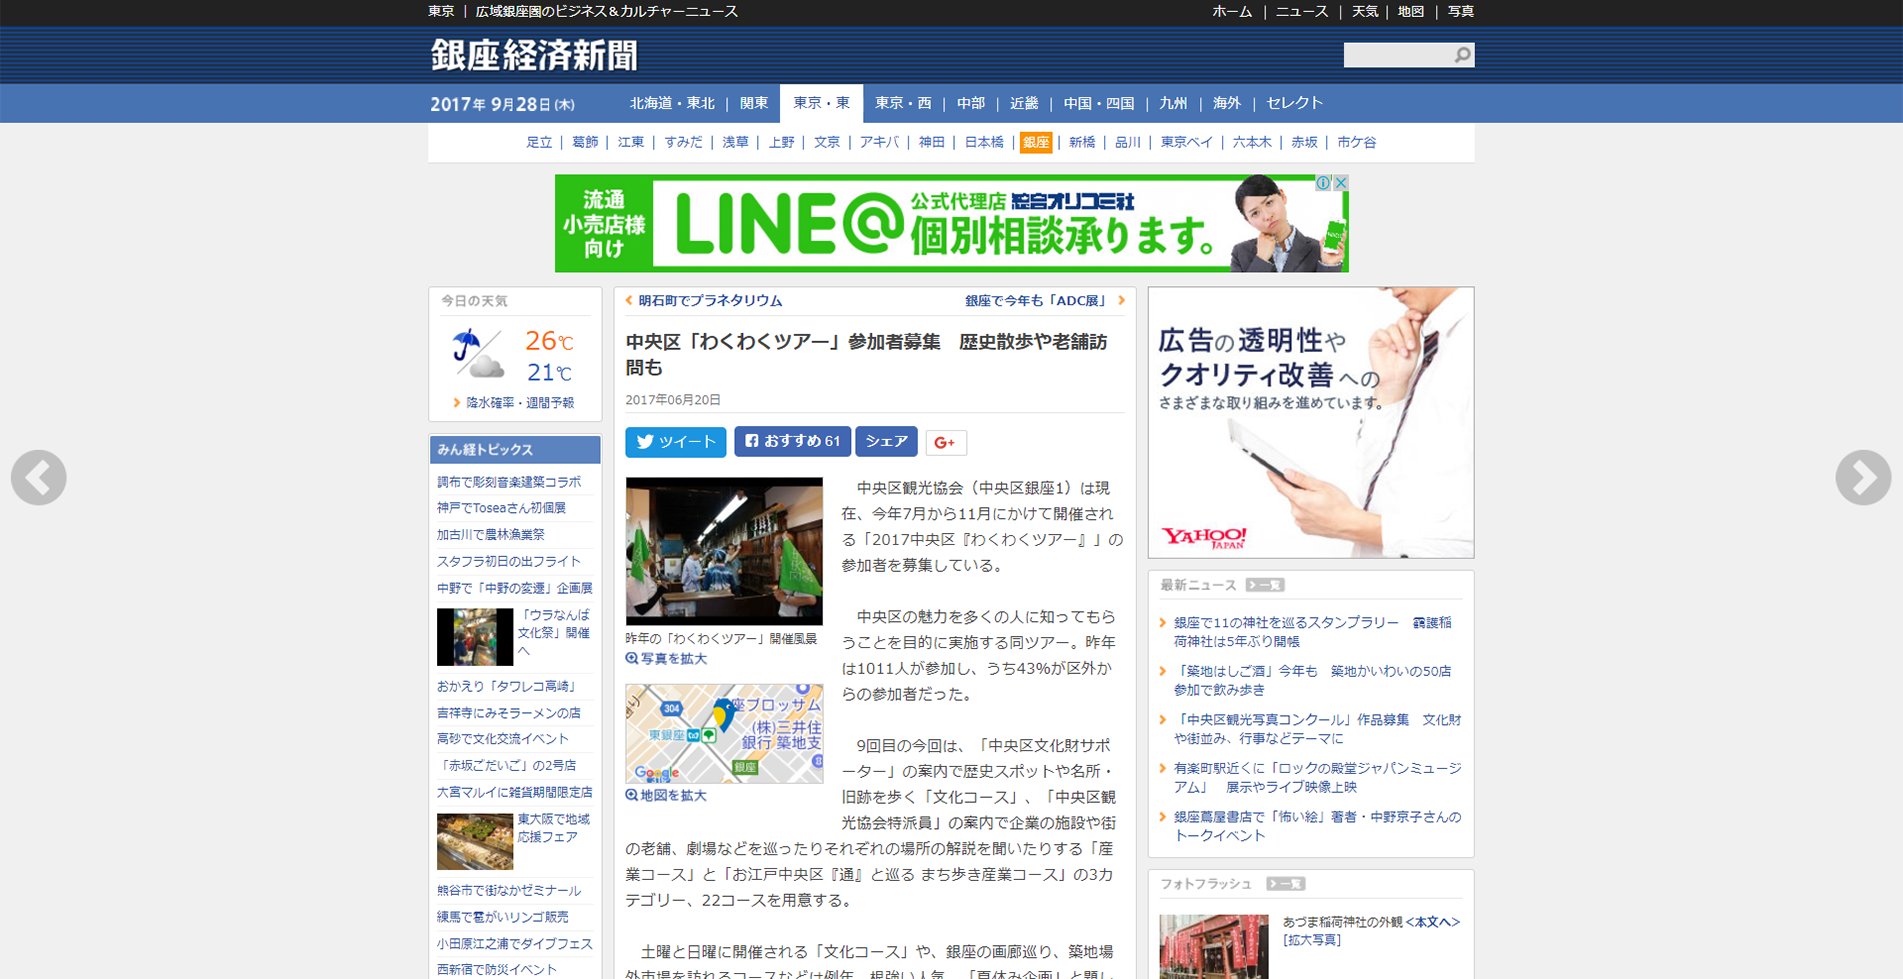This screenshot has width=1903, height=979.
Task: Share article via Google+ icon button
Action: coord(945,442)
